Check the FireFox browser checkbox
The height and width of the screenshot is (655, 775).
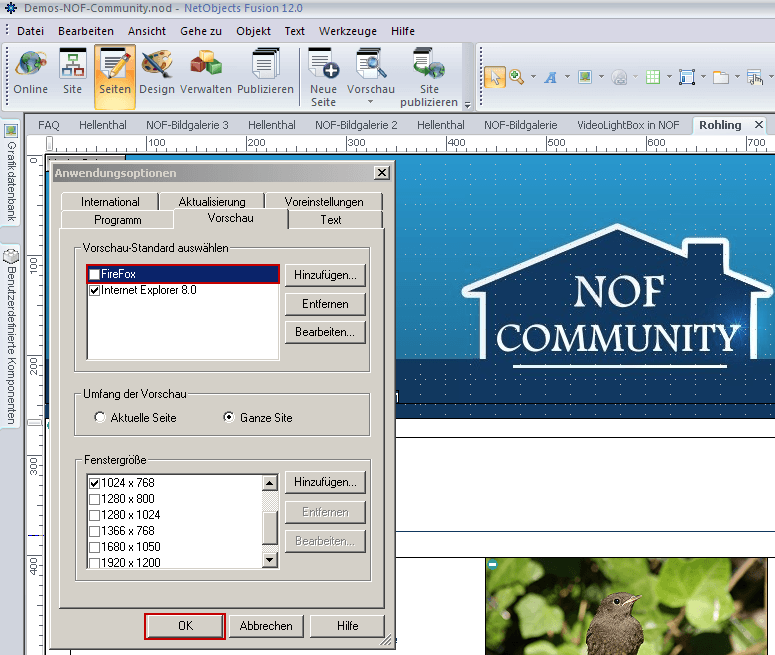tap(94, 274)
